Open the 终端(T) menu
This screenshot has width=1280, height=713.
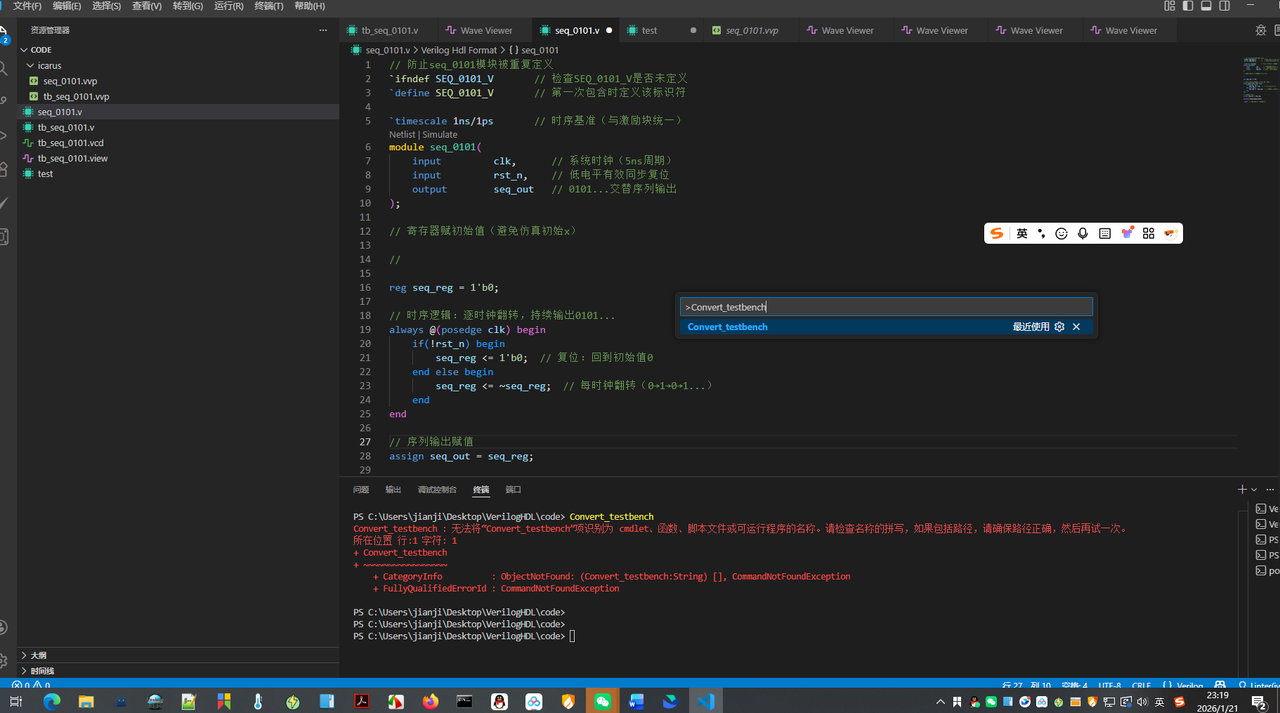pyautogui.click(x=269, y=6)
